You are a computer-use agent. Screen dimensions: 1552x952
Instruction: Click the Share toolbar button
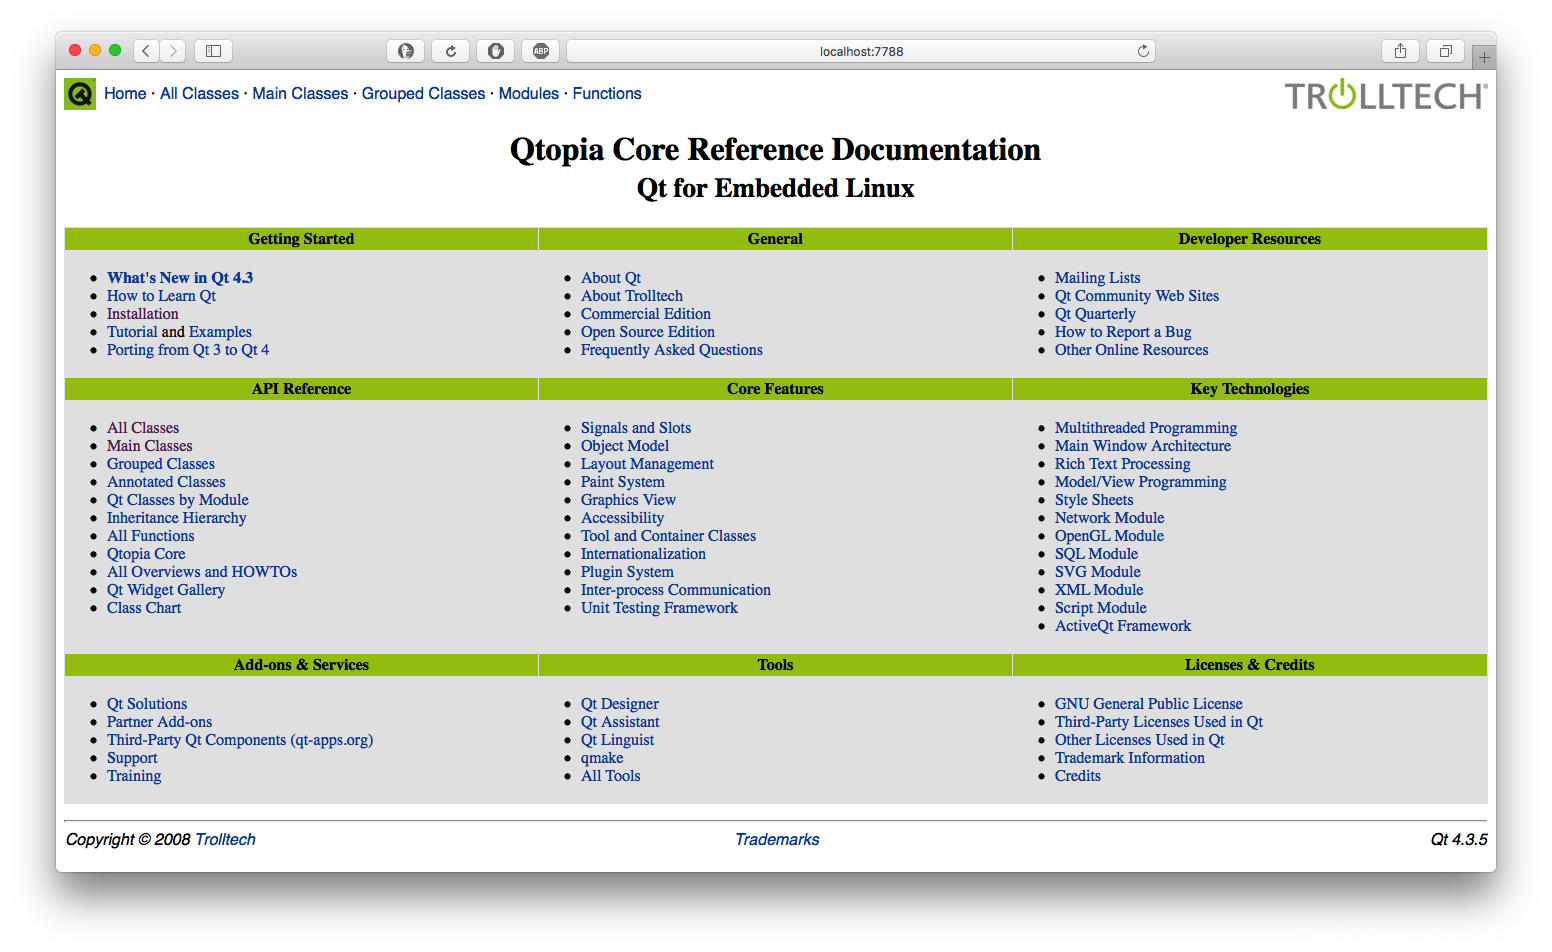(1400, 51)
